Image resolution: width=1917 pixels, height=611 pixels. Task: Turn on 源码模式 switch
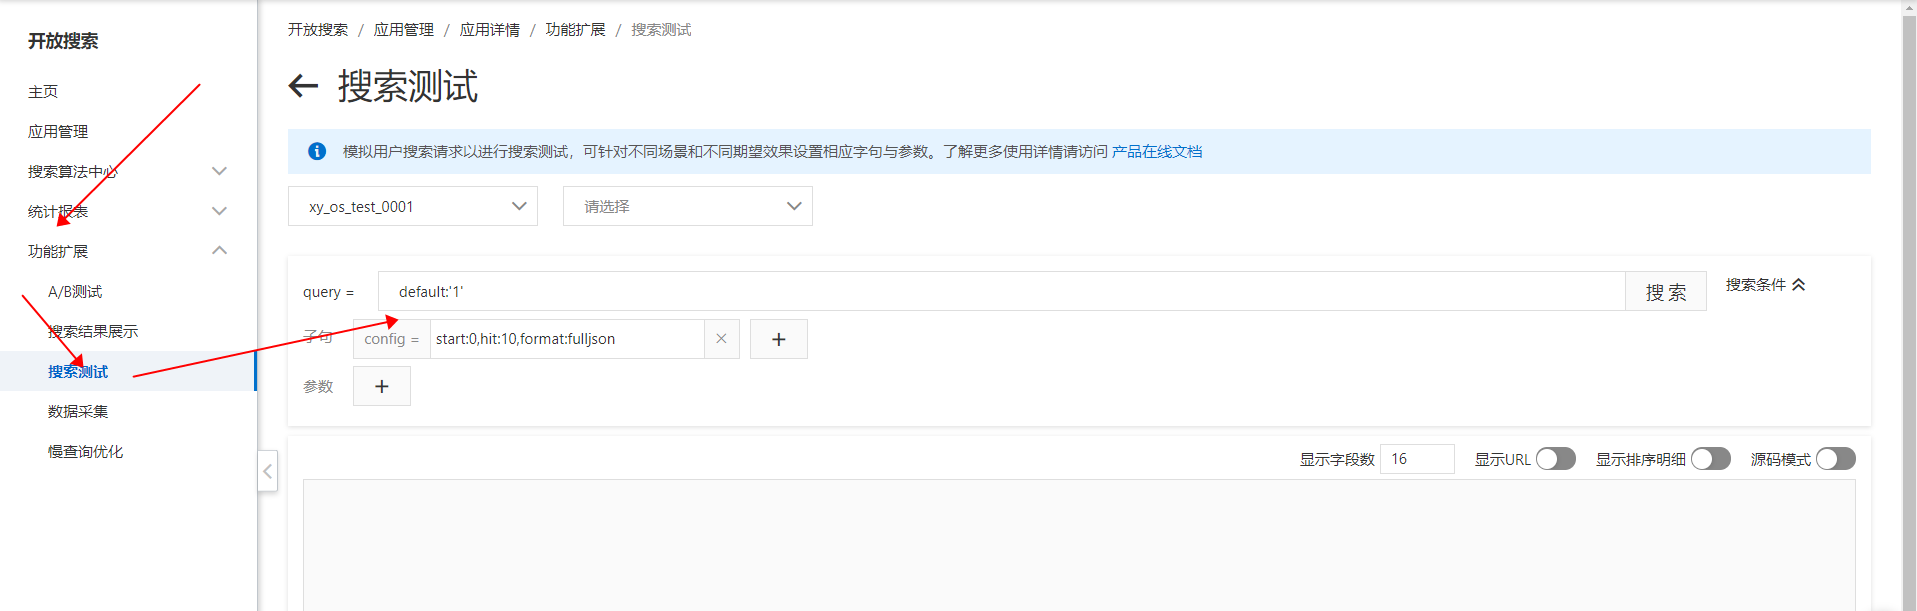1835,459
